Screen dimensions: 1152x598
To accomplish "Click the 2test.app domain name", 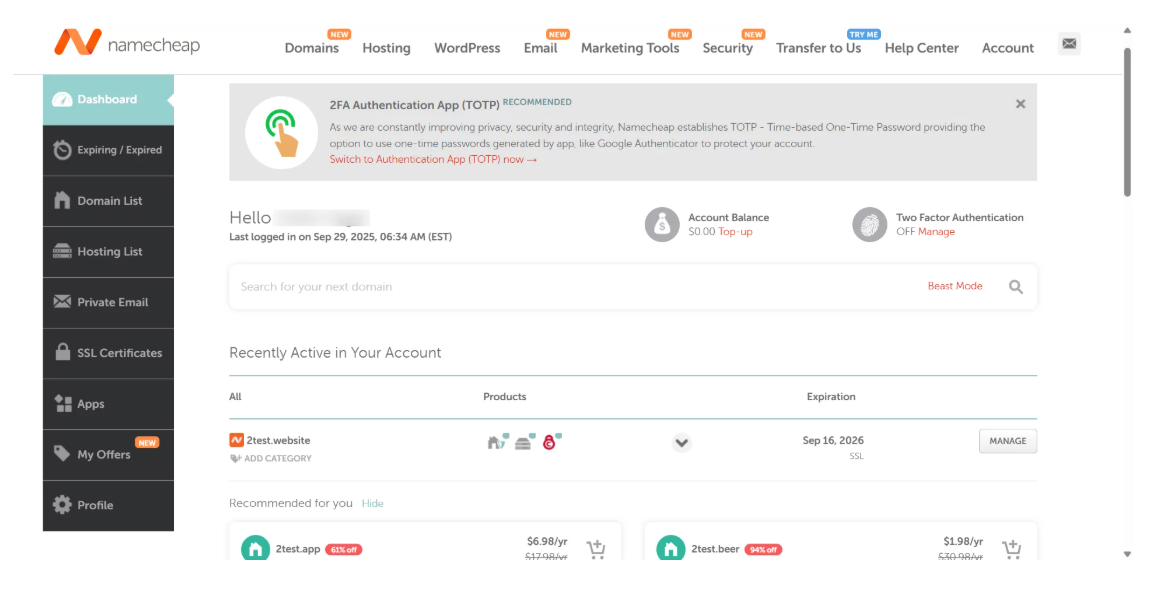I will [x=298, y=549].
